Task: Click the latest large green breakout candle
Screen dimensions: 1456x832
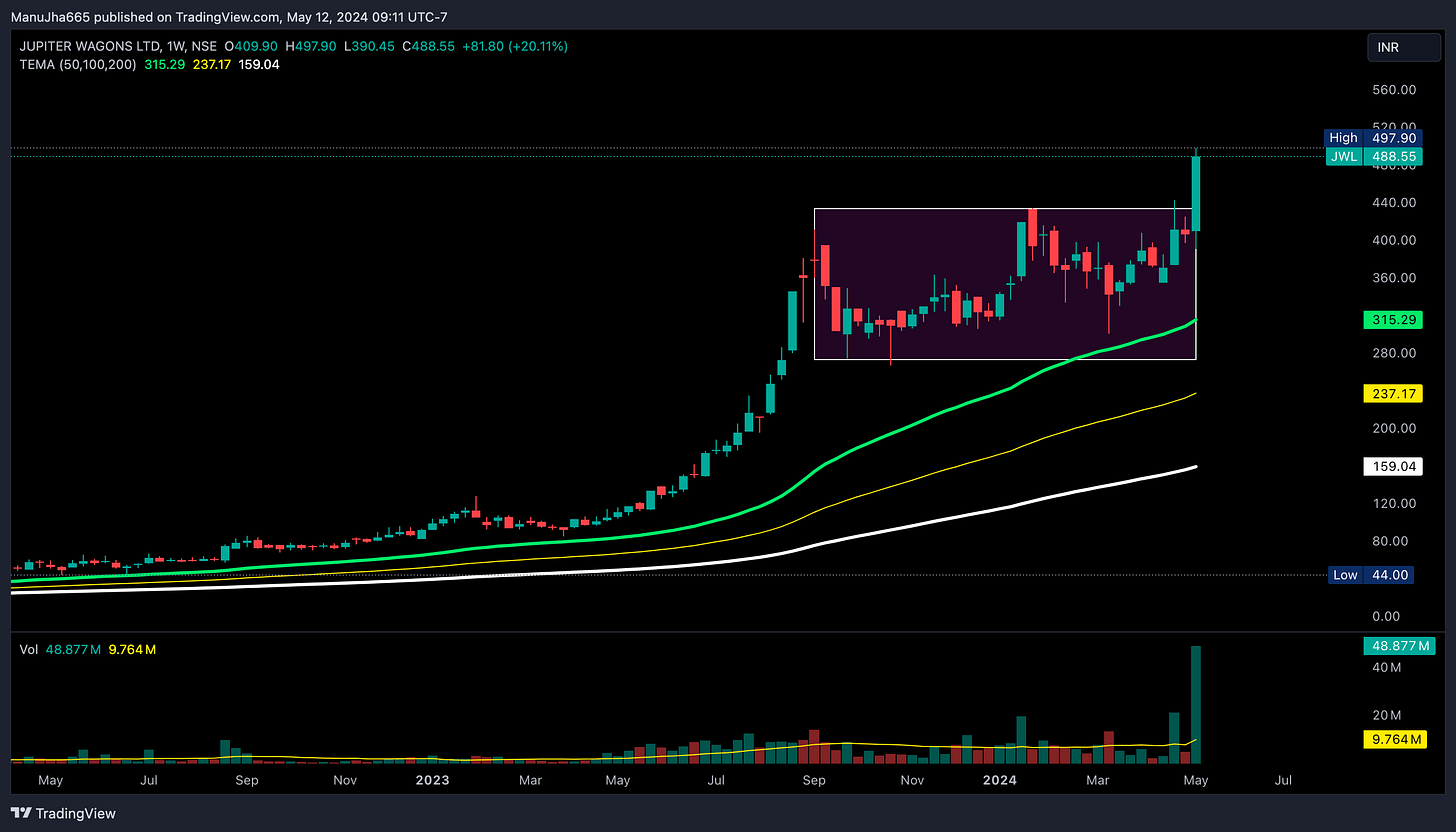Action: [1195, 194]
